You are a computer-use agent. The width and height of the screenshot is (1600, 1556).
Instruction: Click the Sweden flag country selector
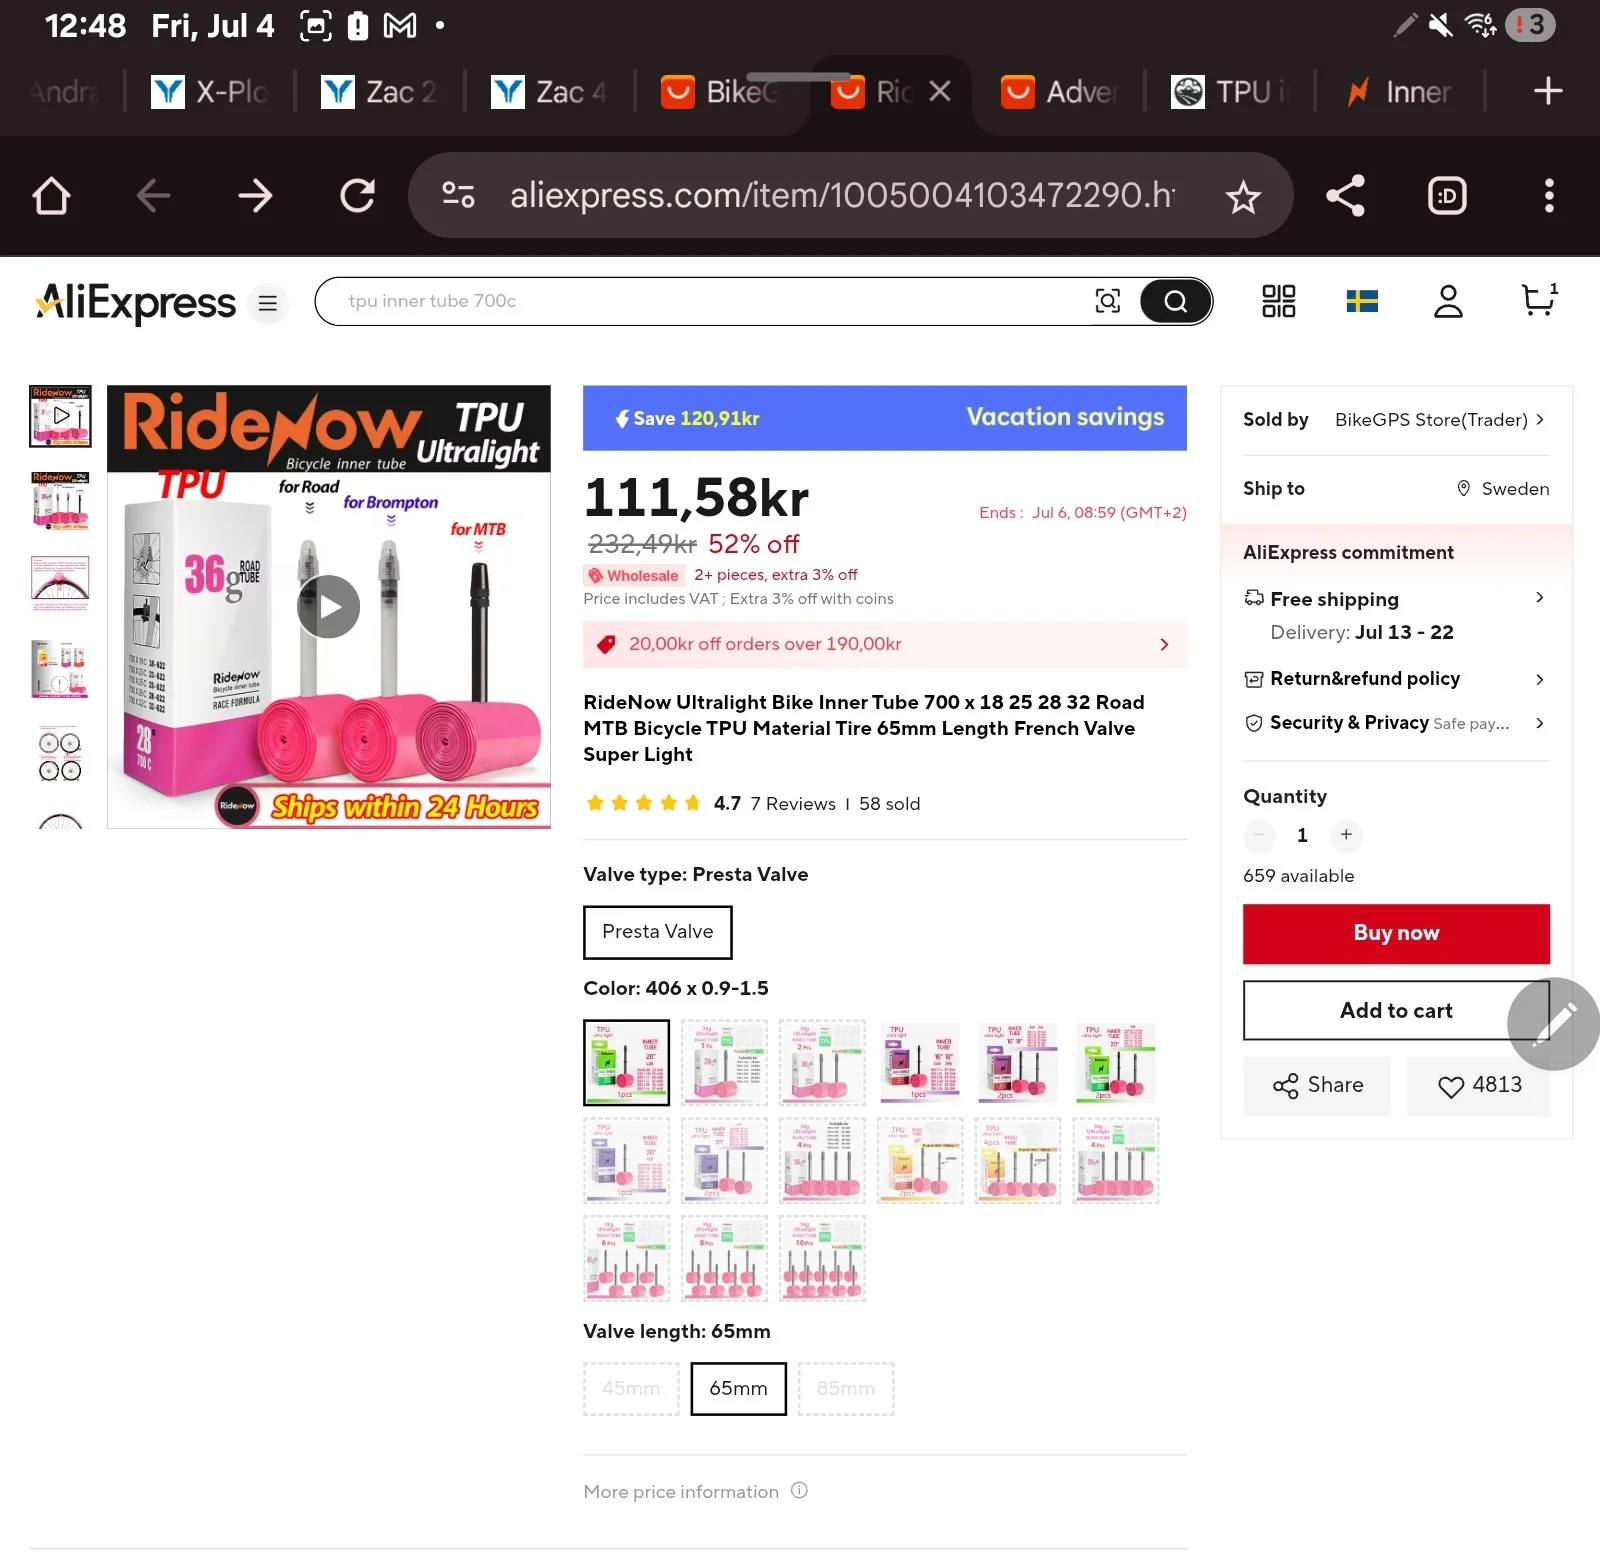tap(1362, 301)
